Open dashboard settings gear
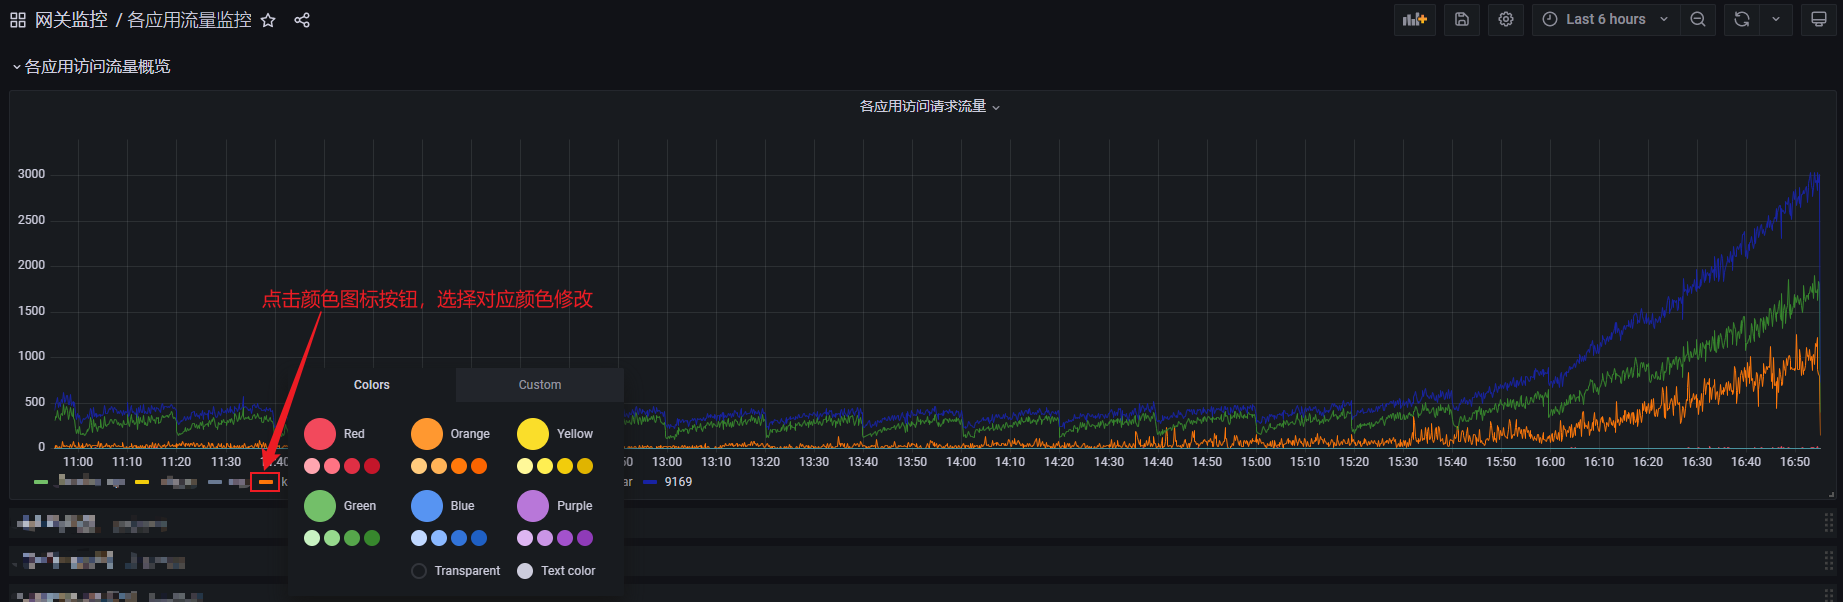 click(1506, 19)
